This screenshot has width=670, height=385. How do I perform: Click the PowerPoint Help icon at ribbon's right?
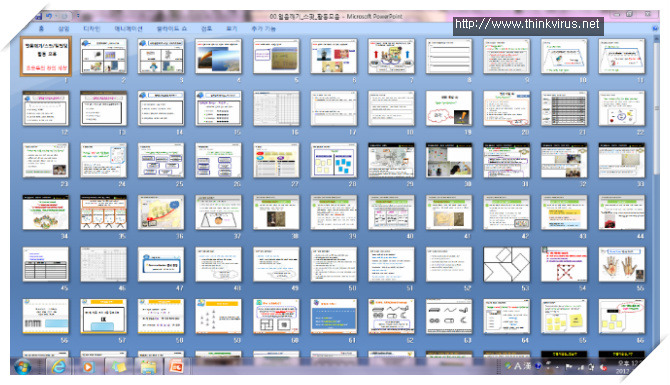[655, 29]
